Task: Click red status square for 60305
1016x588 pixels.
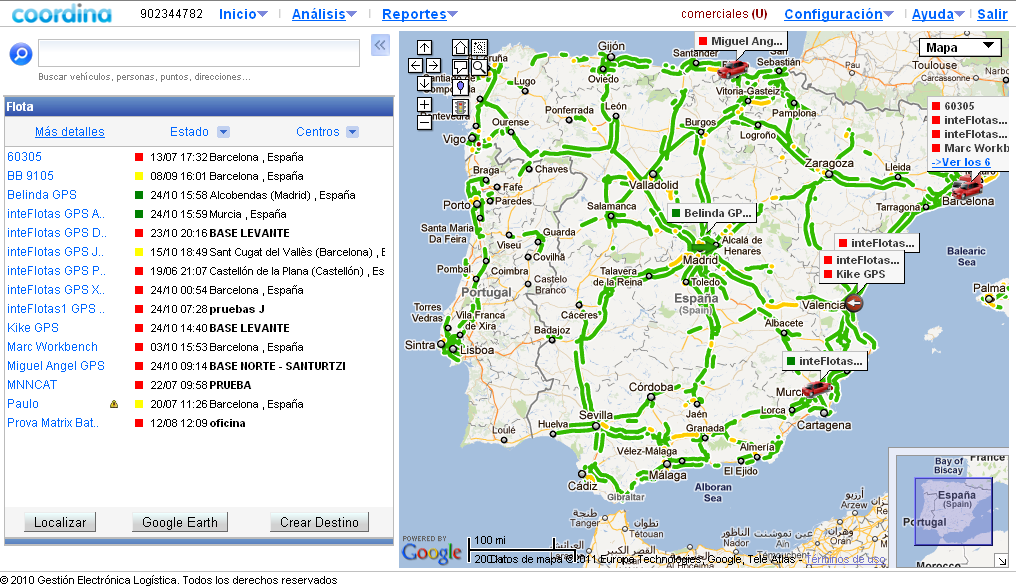Action: [139, 157]
